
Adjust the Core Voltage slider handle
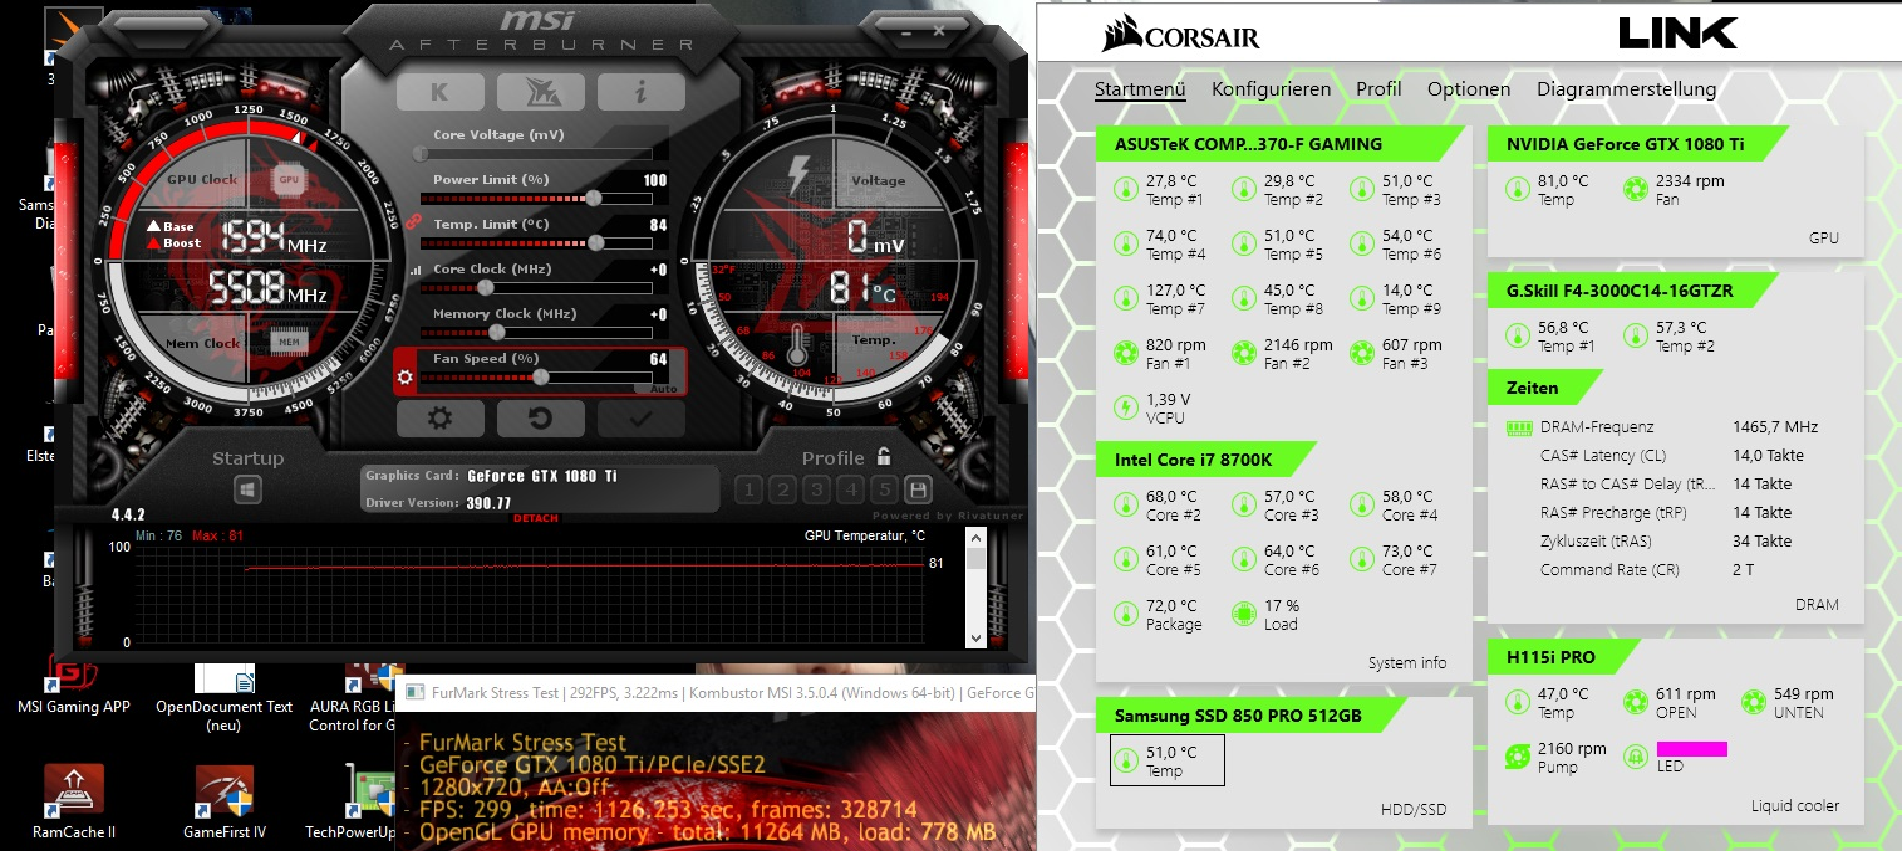(x=420, y=154)
